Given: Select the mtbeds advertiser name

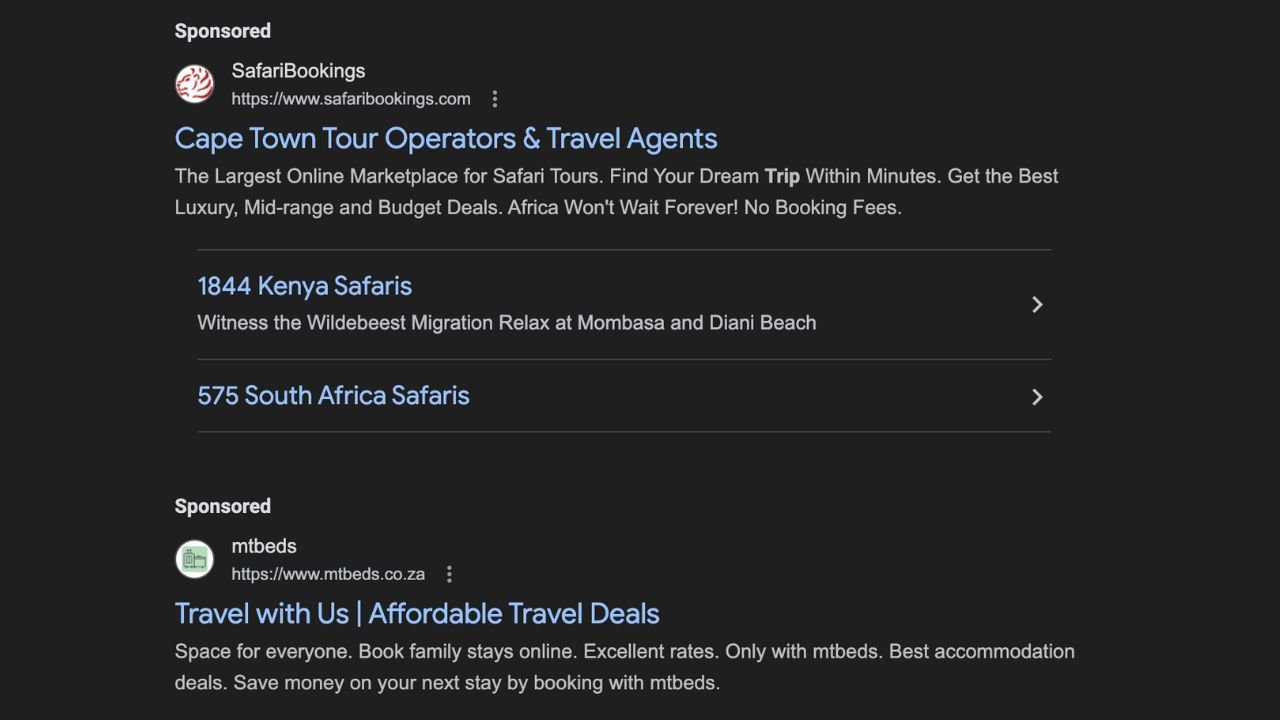Looking at the screenshot, I should pos(264,546).
